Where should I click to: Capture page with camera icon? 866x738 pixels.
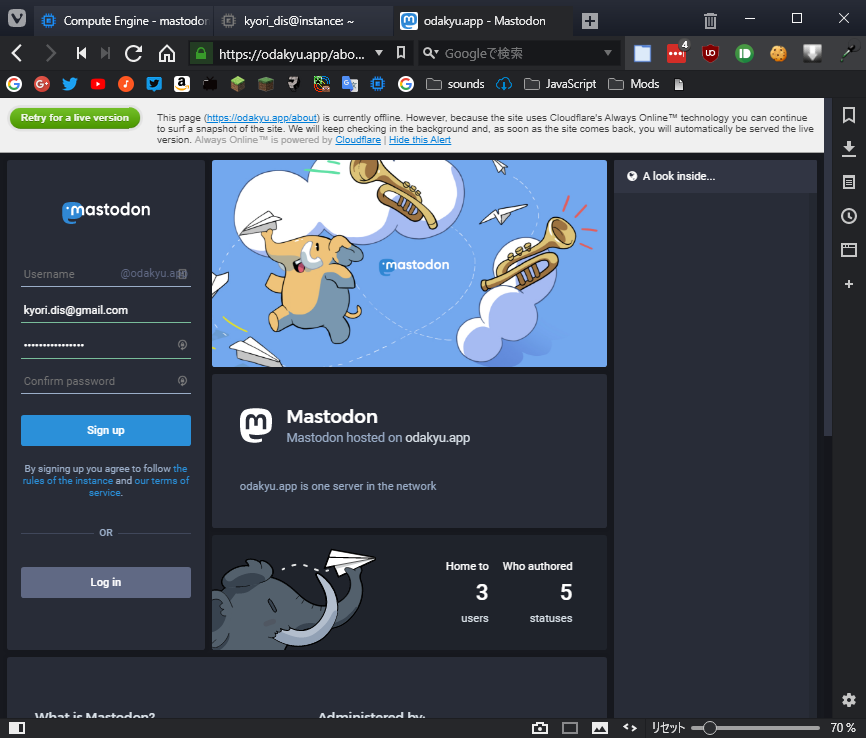[540, 728]
